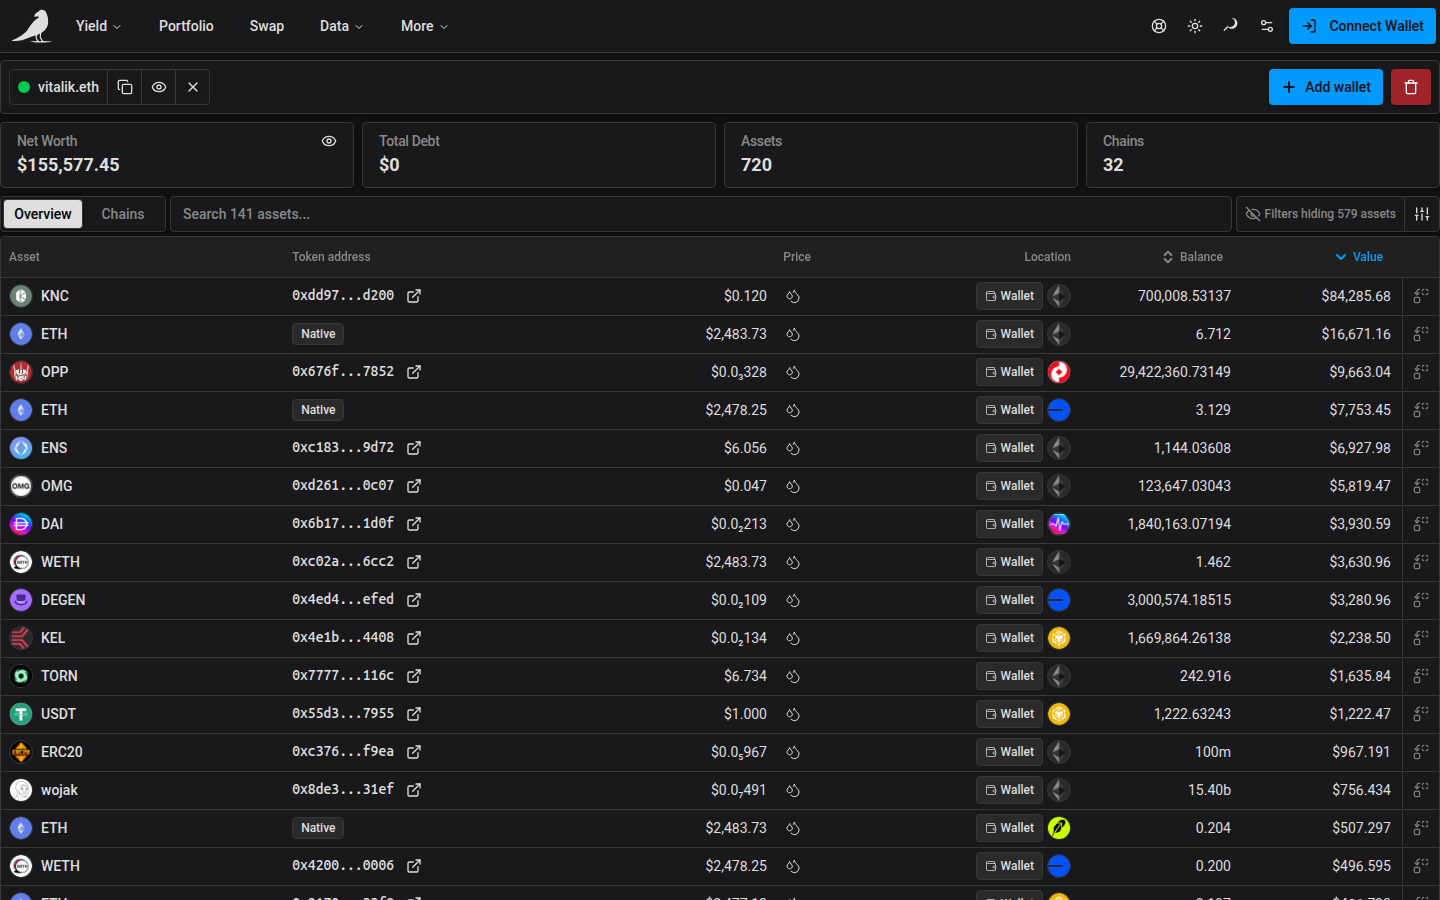Click Native badge in ETH $16,671.16 row

click(x=318, y=334)
